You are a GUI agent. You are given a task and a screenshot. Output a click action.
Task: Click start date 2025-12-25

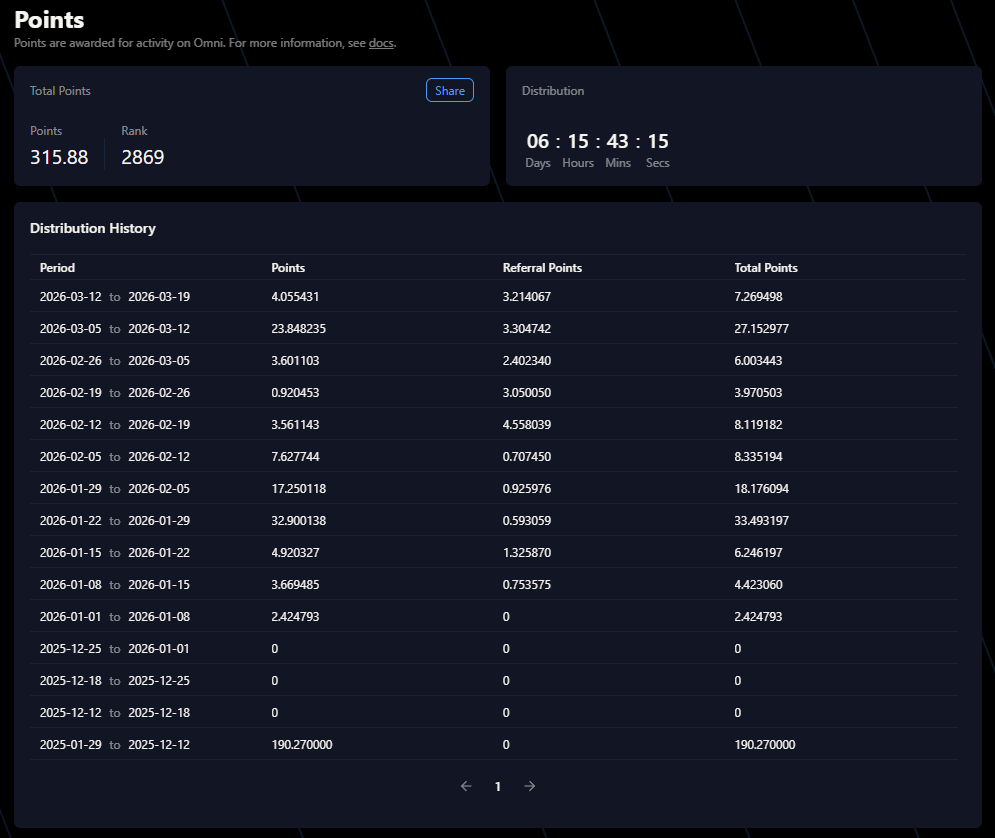pyautogui.click(x=70, y=648)
